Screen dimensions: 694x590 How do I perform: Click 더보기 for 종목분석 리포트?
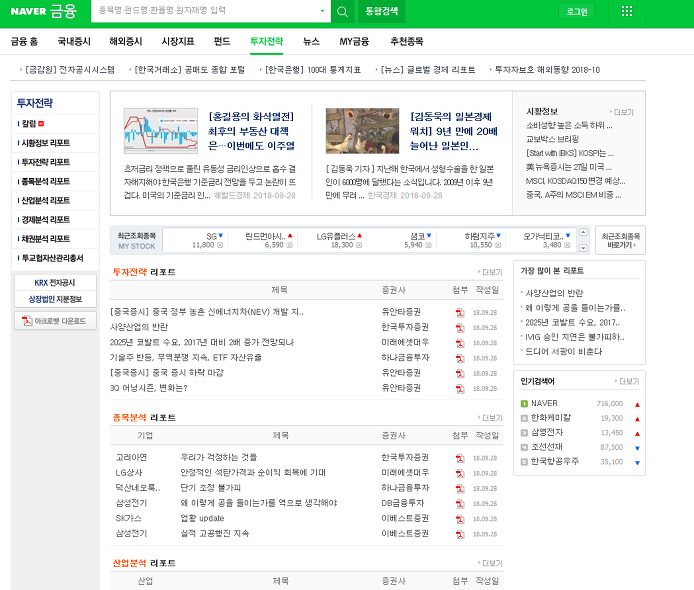(490, 418)
